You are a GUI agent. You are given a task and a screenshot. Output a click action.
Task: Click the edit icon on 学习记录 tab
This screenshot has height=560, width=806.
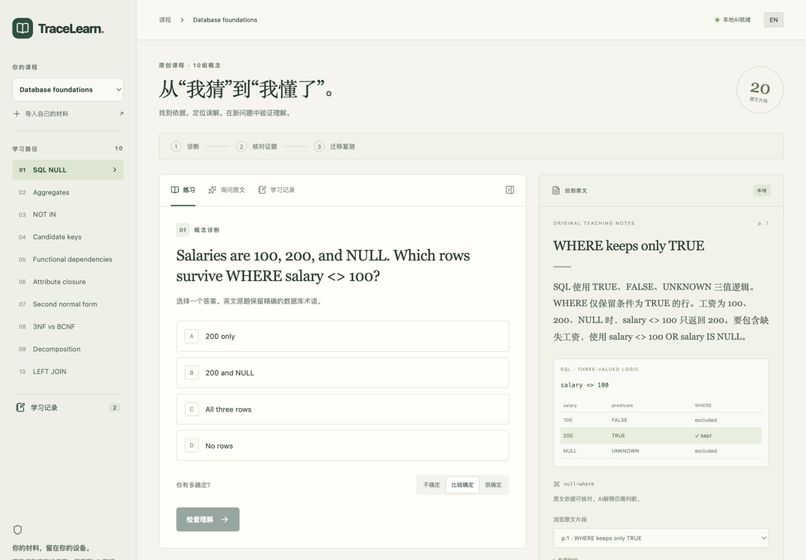[262, 190]
